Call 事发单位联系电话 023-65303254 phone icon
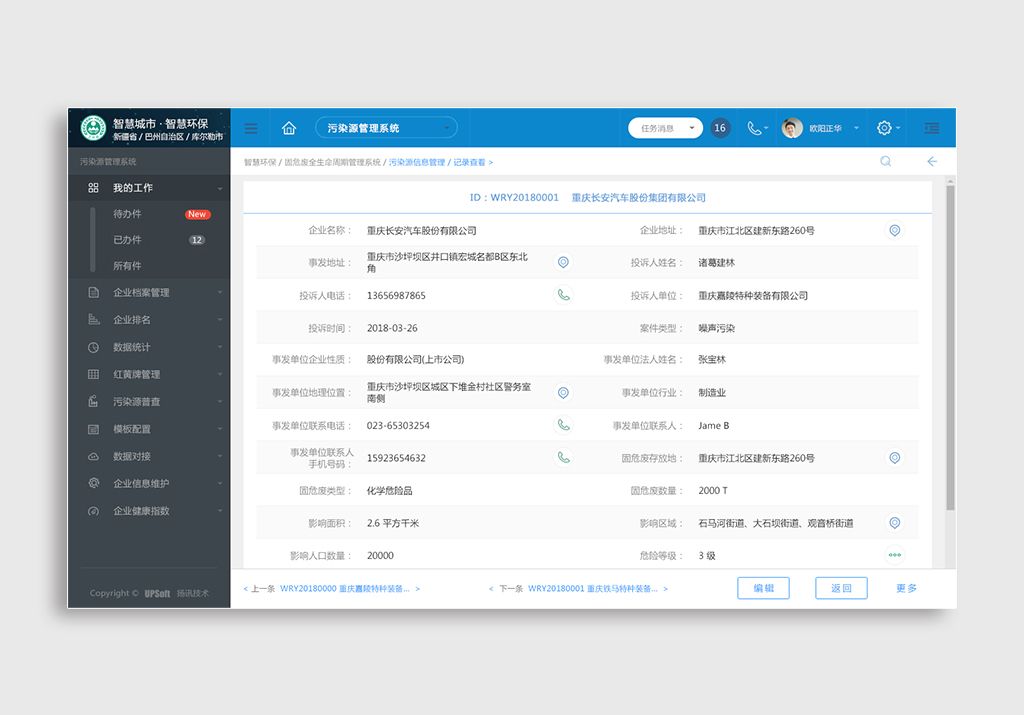Viewport: 1024px width, 715px height. (563, 425)
